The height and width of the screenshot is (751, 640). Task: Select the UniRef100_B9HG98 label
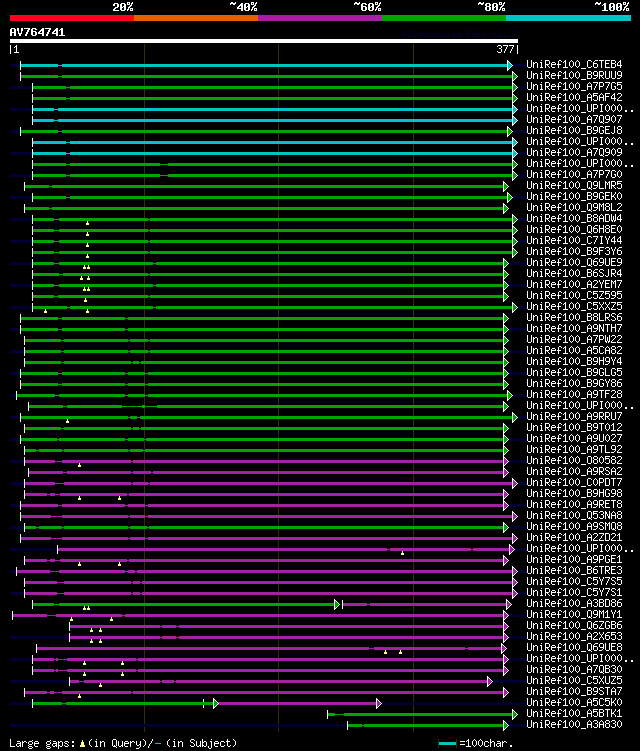coord(574,494)
